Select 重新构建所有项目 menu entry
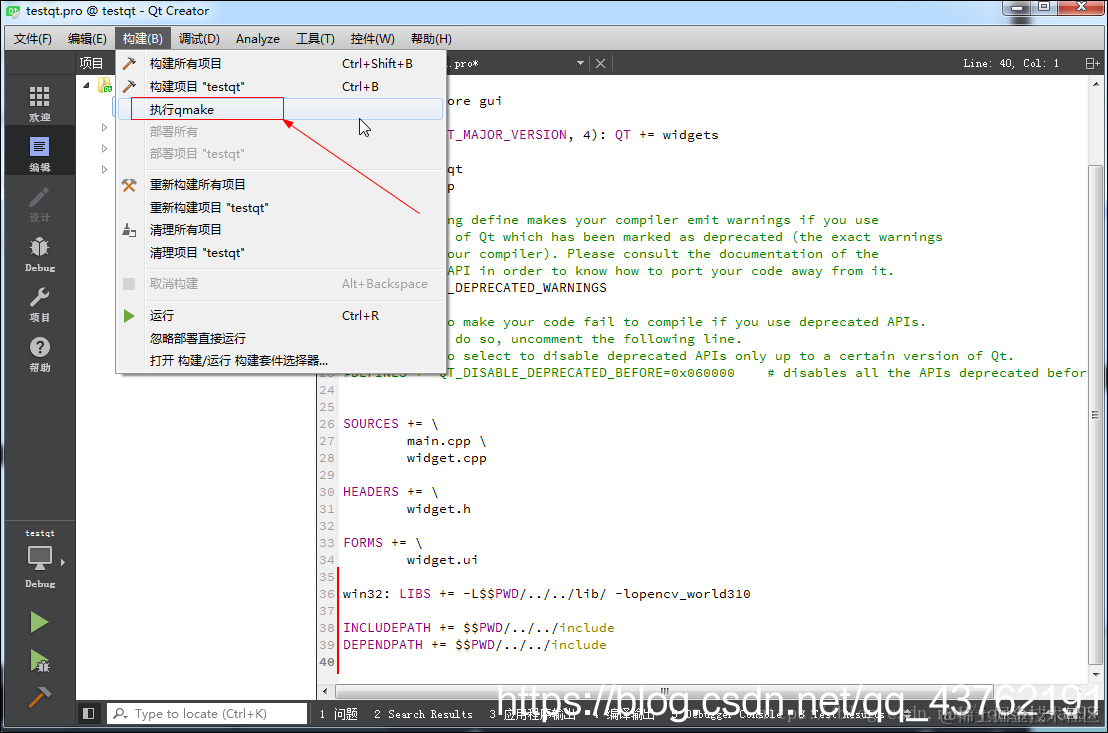The height and width of the screenshot is (733, 1108). coord(281,184)
